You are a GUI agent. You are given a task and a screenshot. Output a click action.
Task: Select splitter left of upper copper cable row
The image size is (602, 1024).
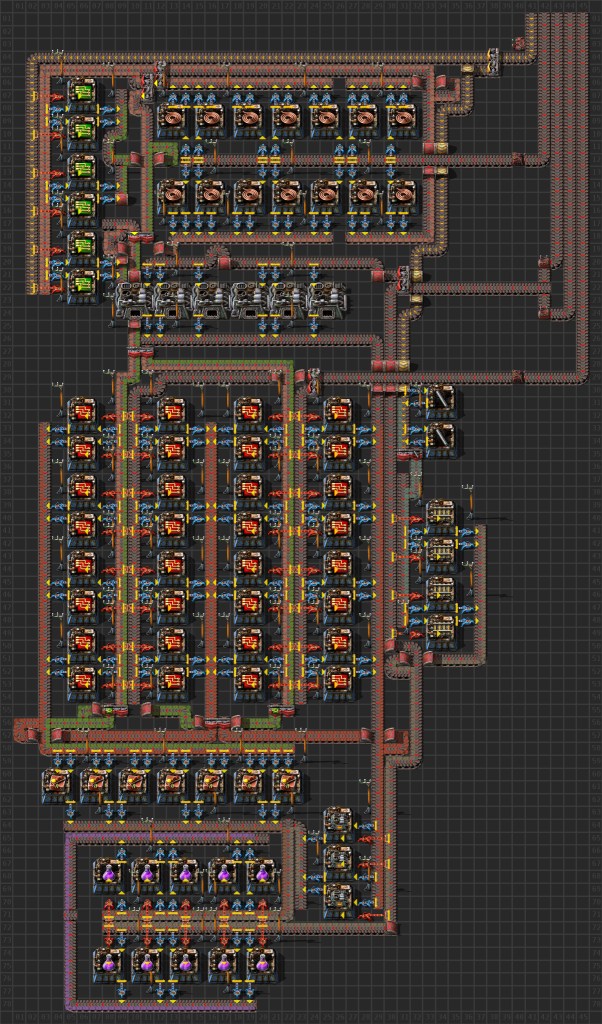point(149,88)
